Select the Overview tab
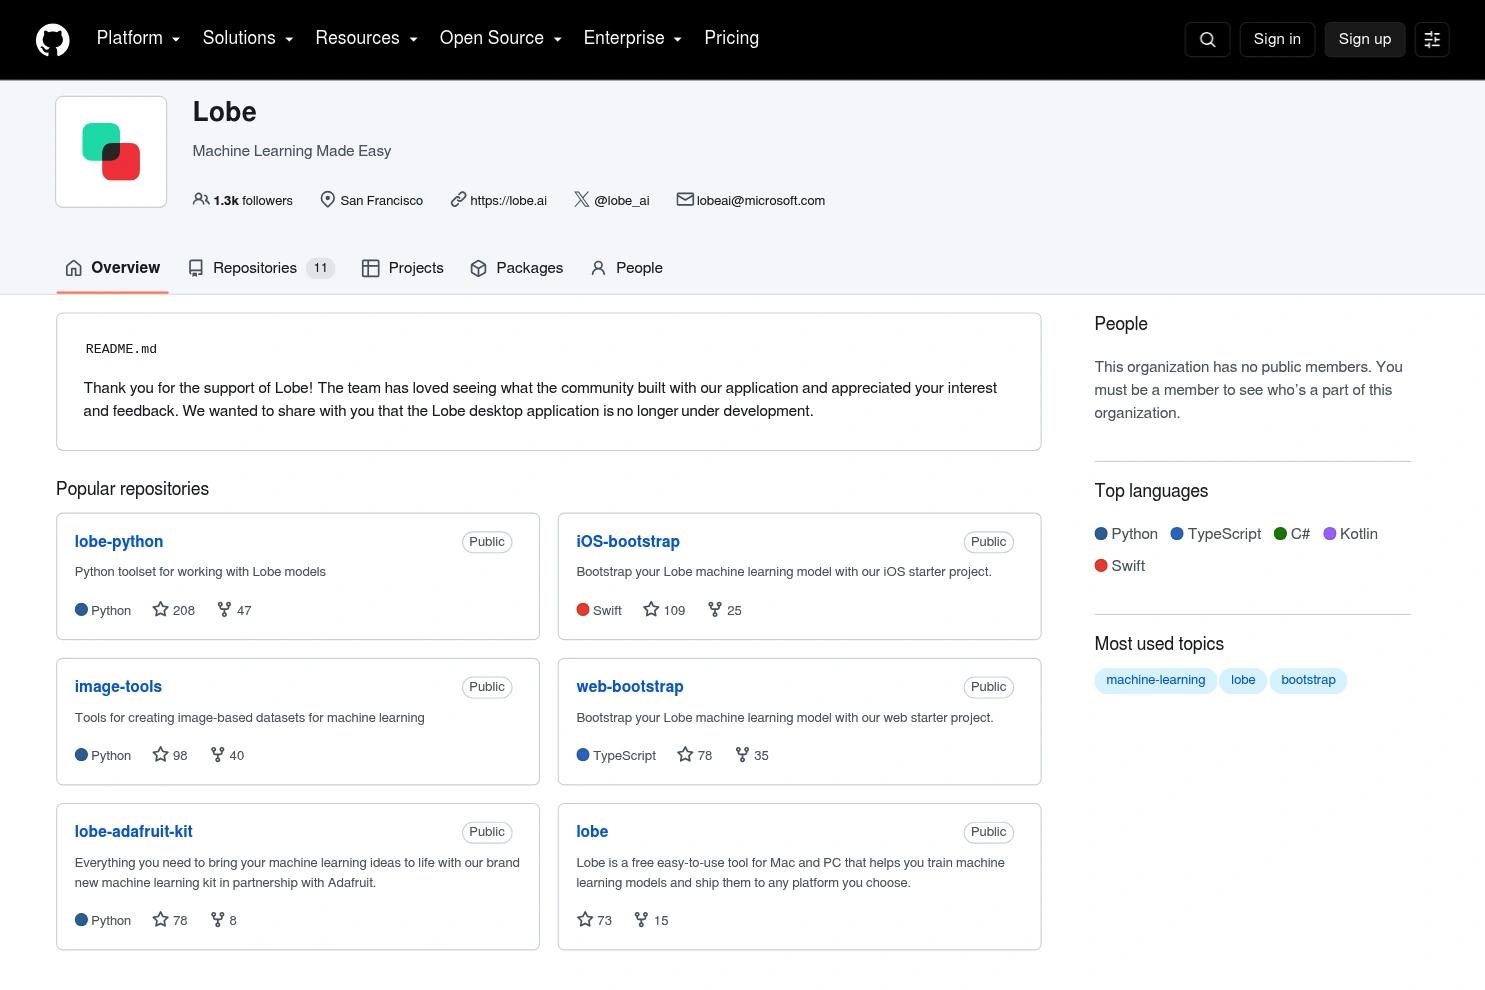 tap(113, 268)
